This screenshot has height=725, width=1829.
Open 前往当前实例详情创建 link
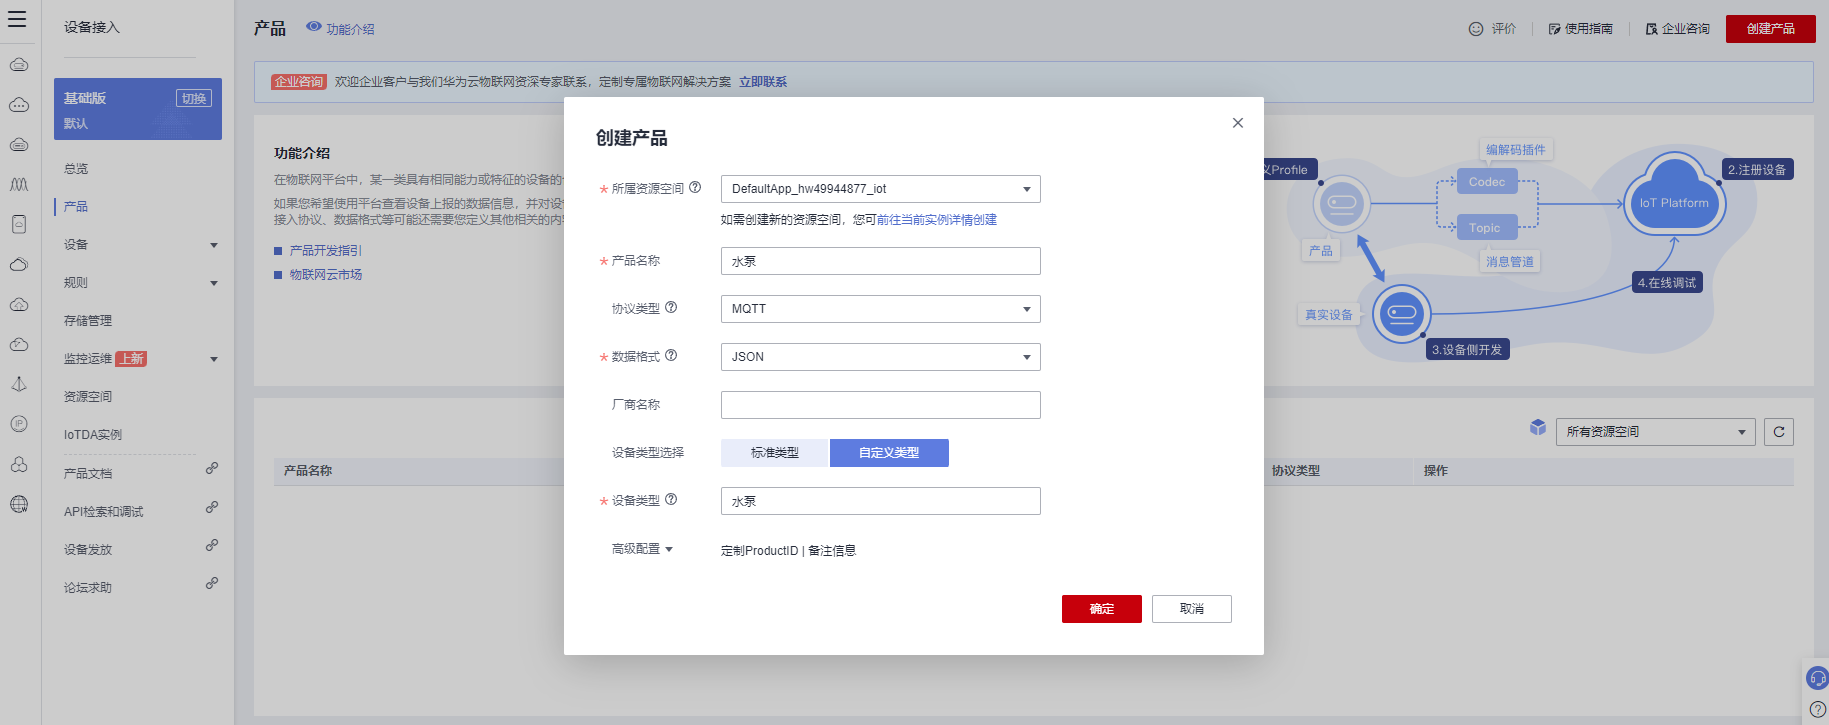pos(937,220)
